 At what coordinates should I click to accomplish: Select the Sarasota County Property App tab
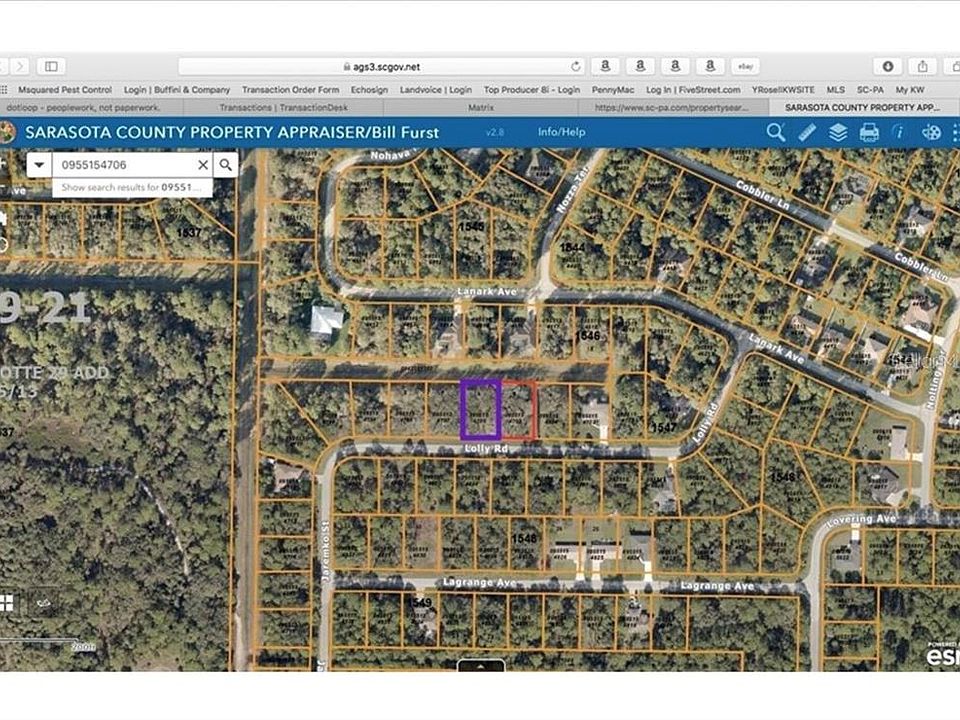(863, 107)
